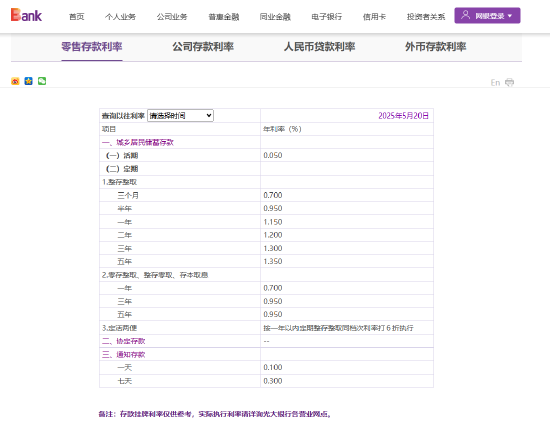The width and height of the screenshot is (550, 437).
Task: Click the 二年 row label
Action: [x=125, y=235]
